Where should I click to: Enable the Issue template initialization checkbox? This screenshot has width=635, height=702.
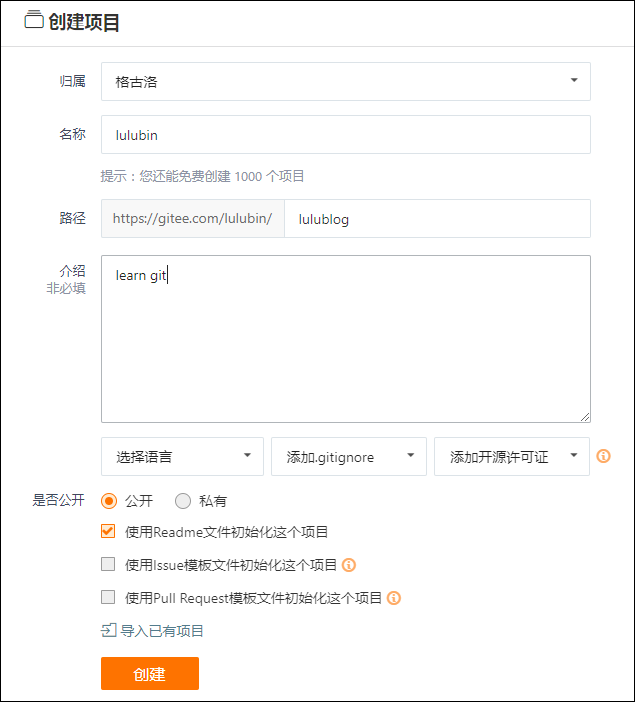point(108,564)
